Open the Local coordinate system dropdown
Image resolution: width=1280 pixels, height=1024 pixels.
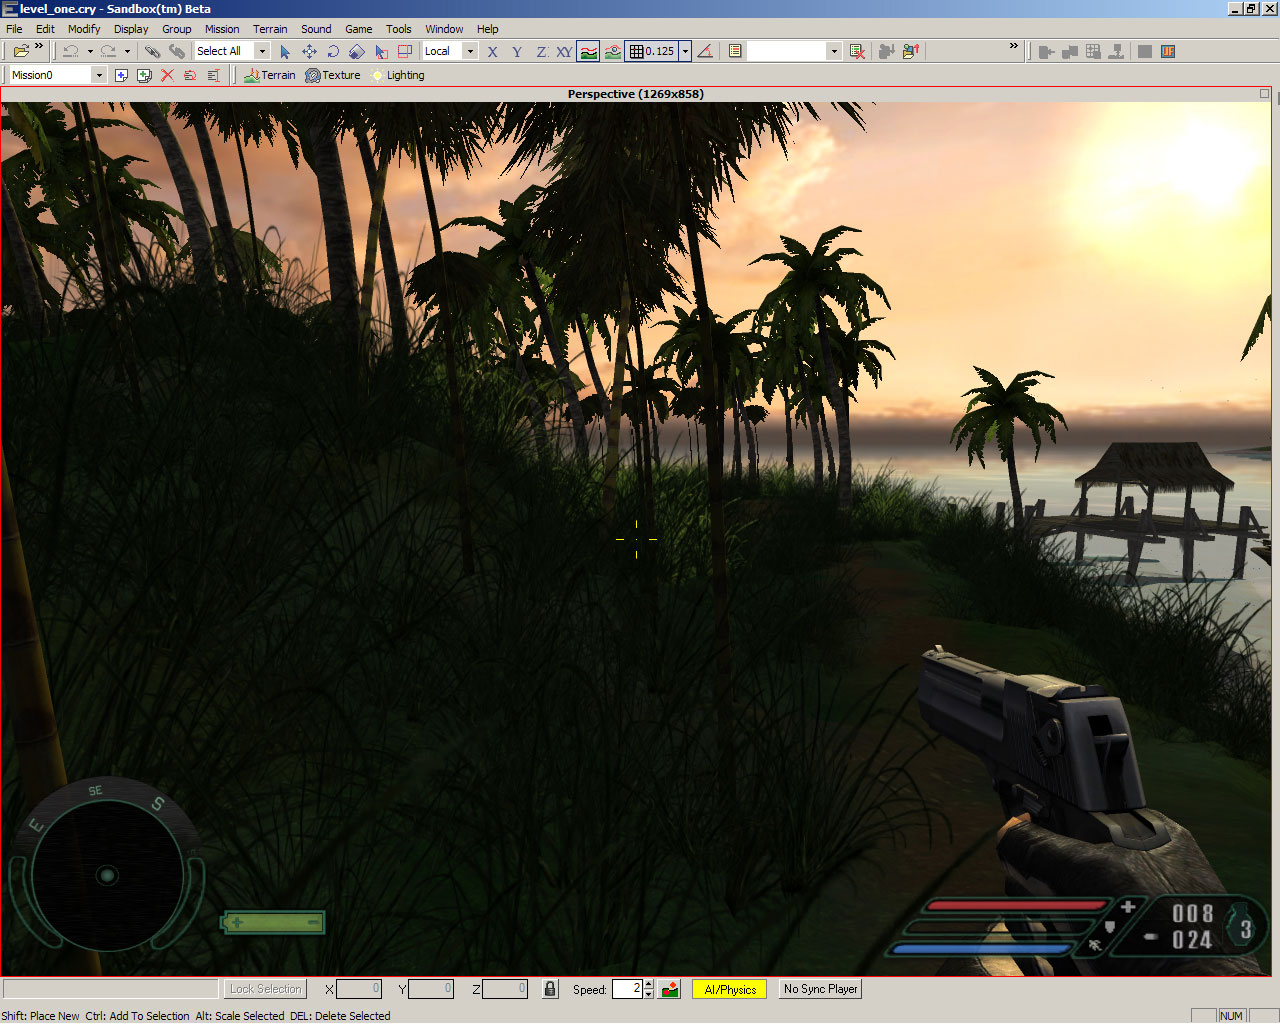pos(470,51)
